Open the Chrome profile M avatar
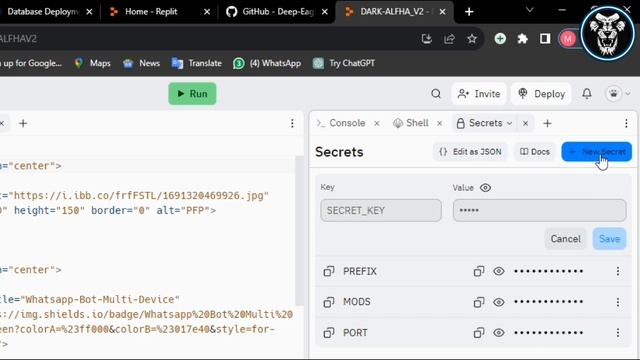The width and height of the screenshot is (640, 360). click(x=568, y=39)
